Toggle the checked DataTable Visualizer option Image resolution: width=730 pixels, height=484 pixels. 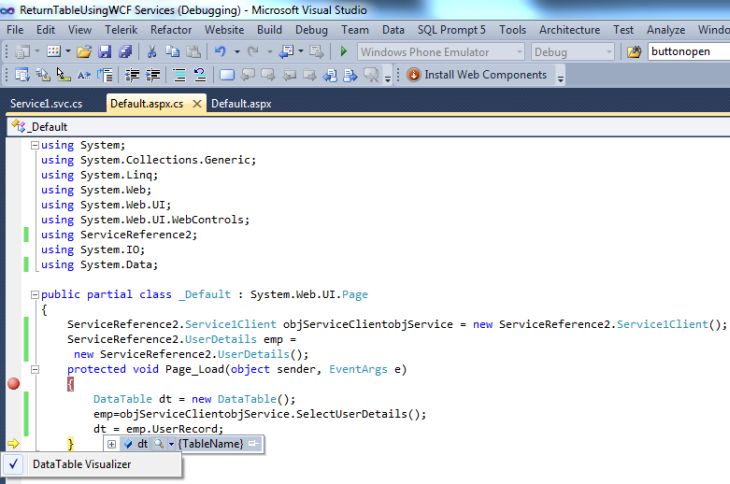[91, 464]
